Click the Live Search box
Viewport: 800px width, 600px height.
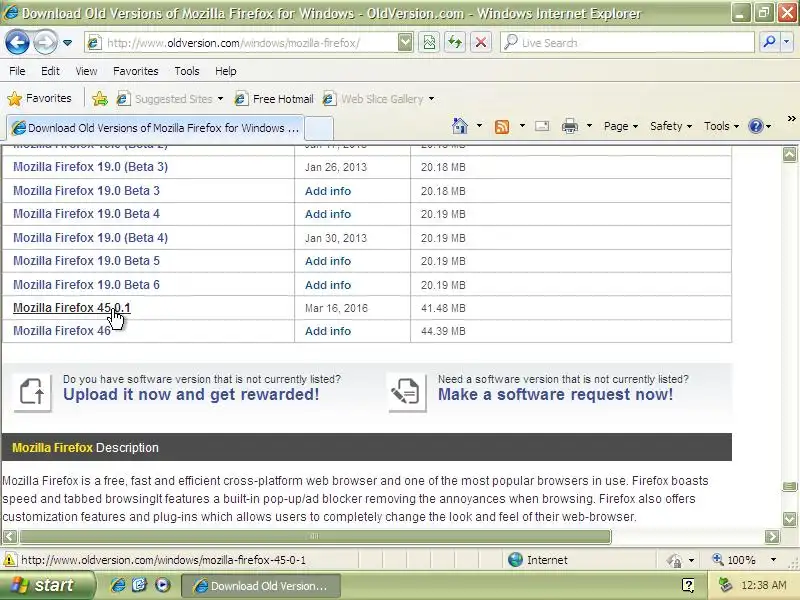tap(627, 43)
